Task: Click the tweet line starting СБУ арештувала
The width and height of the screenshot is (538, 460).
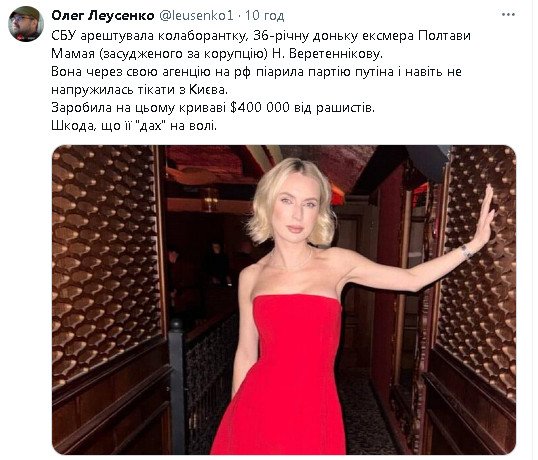Action: [261, 36]
